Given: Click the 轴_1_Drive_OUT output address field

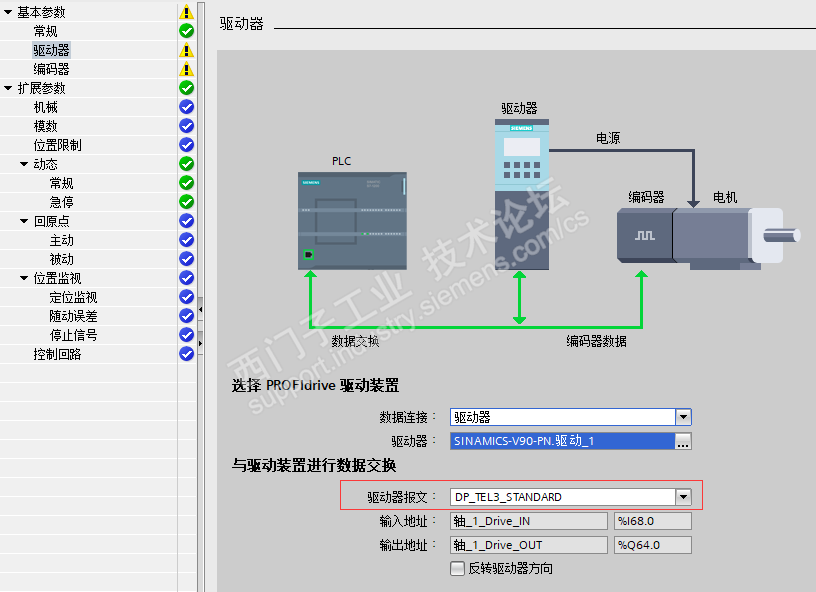Looking at the screenshot, I should tap(529, 545).
